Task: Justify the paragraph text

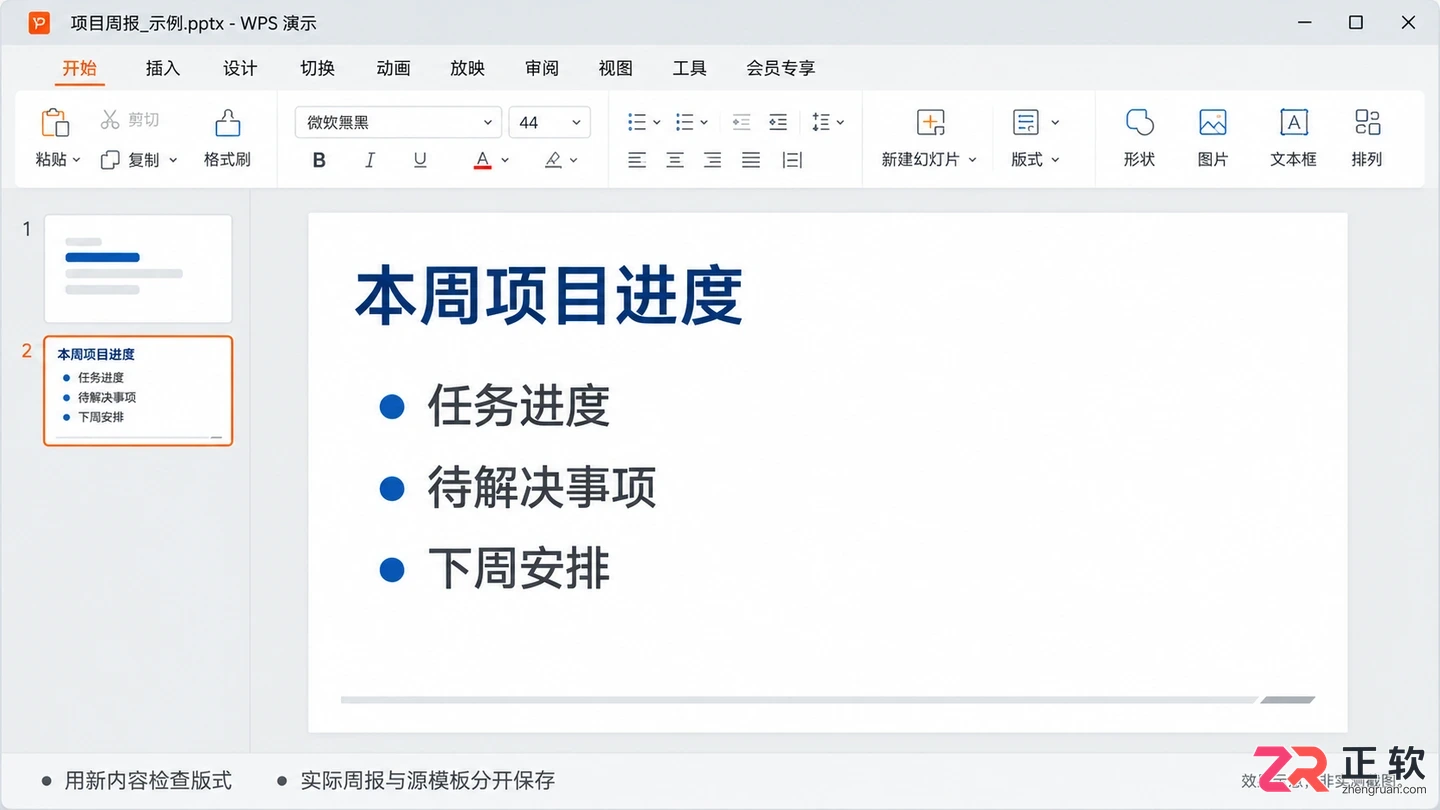Action: pos(750,160)
